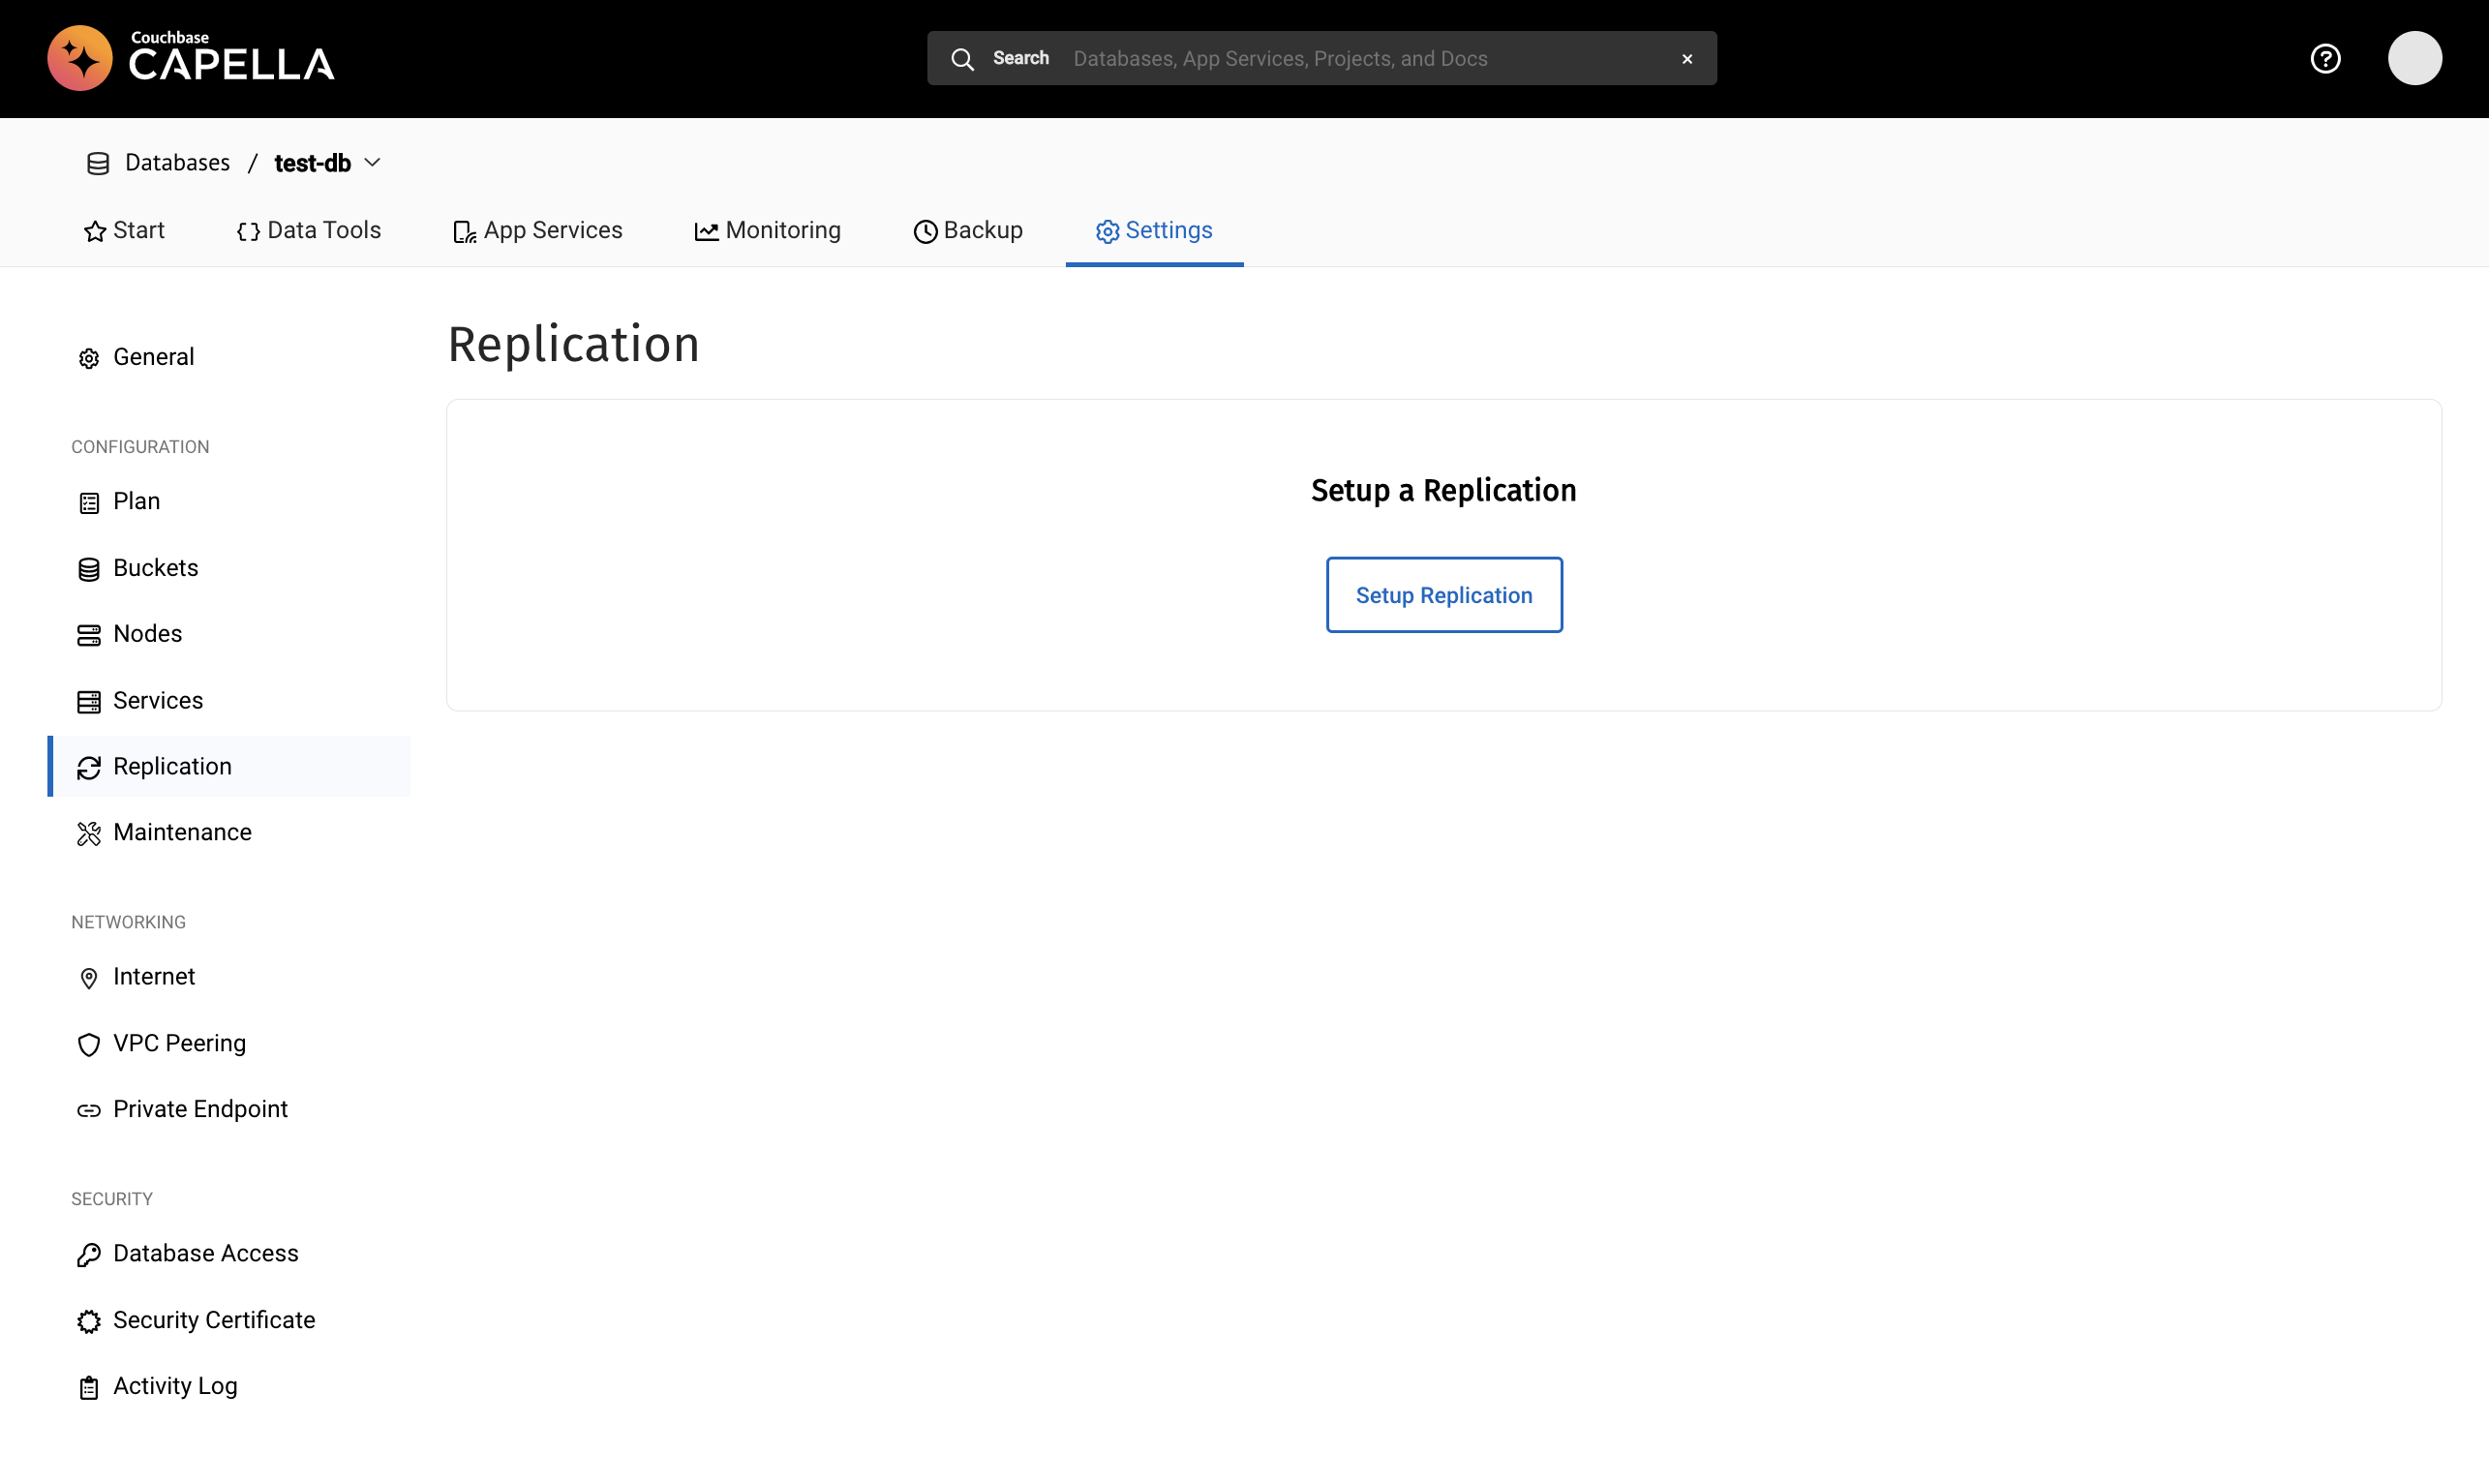
Task: Open the Activity Log page
Action: (174, 1385)
